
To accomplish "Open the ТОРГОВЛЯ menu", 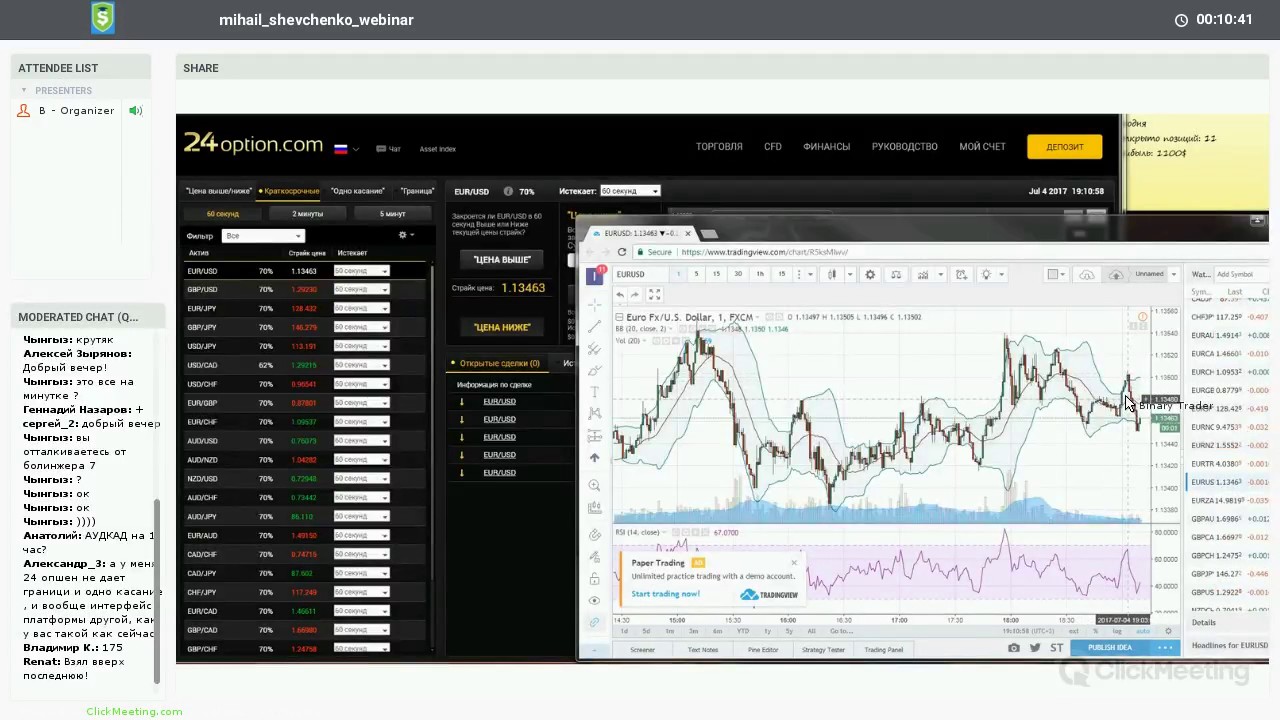I will [x=719, y=147].
